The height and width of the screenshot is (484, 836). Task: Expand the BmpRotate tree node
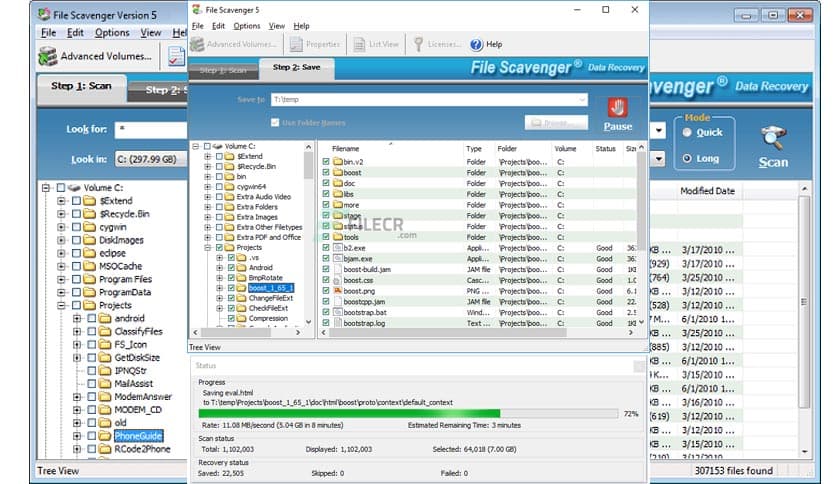pyautogui.click(x=220, y=278)
